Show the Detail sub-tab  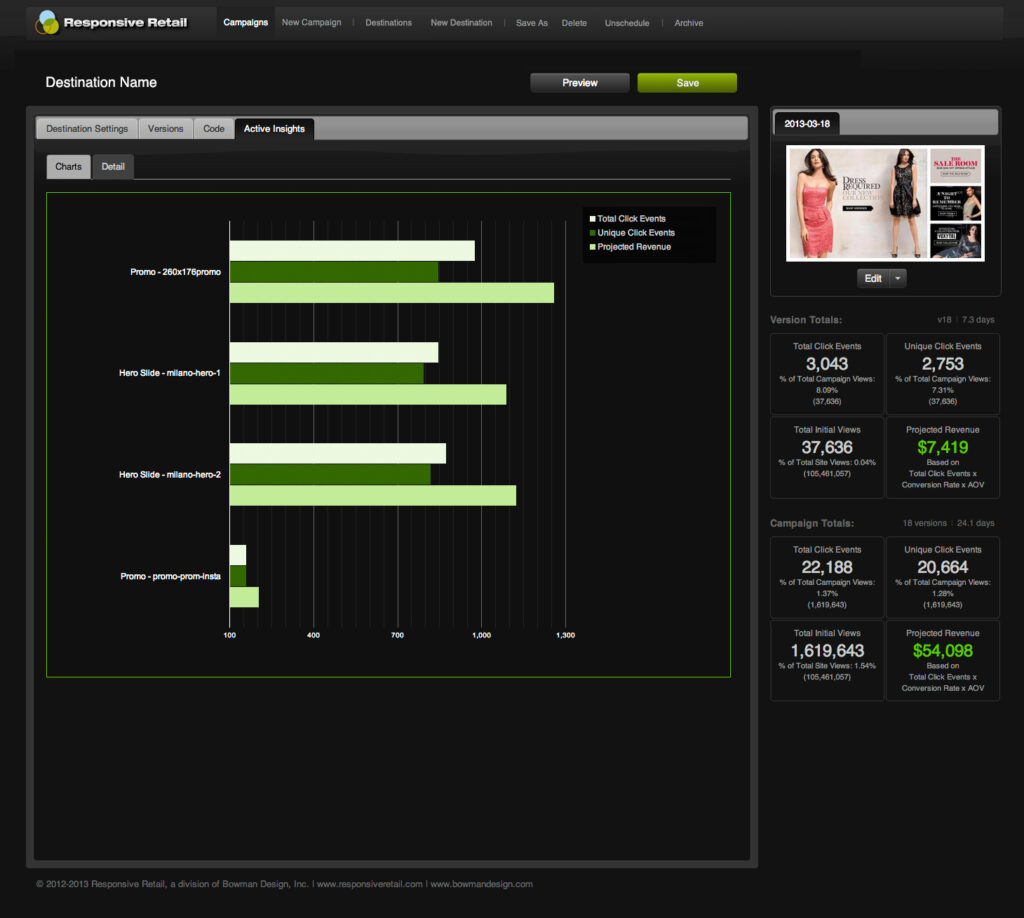click(x=113, y=166)
